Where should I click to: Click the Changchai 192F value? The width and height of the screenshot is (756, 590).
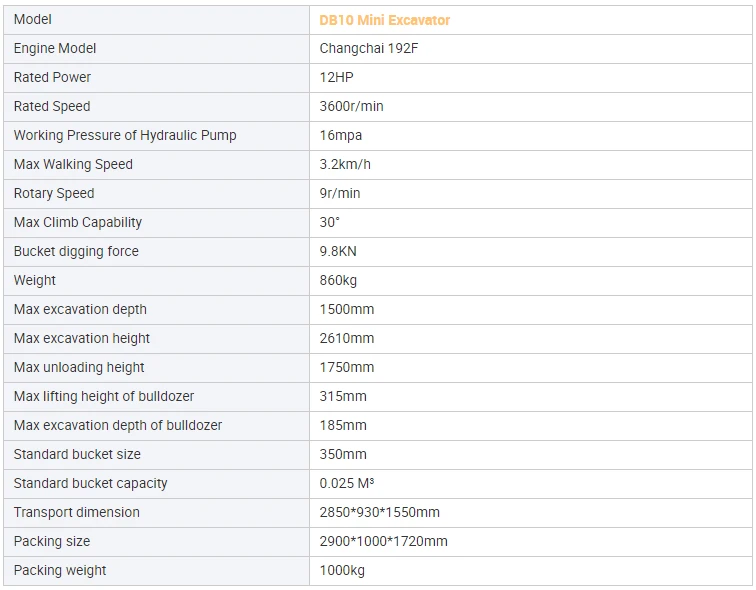[369, 49]
